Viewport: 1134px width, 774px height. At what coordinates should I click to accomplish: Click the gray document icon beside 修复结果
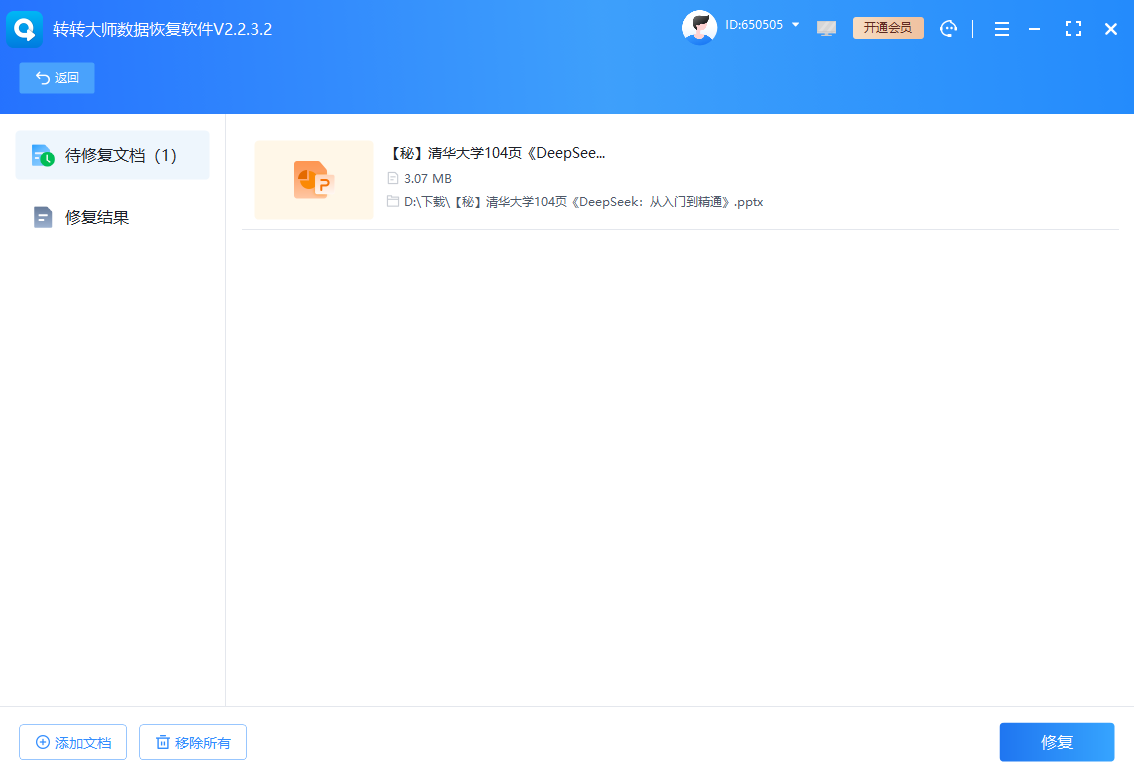click(x=42, y=217)
